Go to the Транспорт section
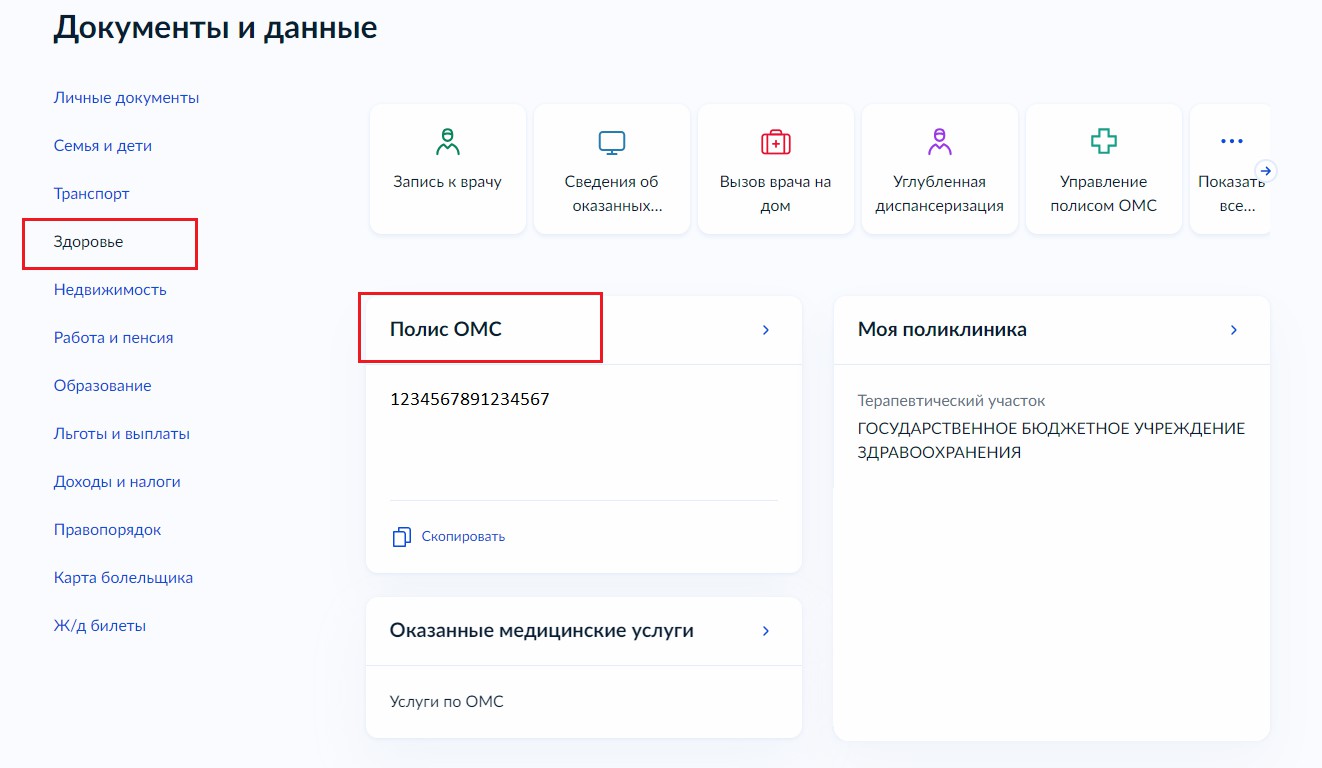 point(92,194)
